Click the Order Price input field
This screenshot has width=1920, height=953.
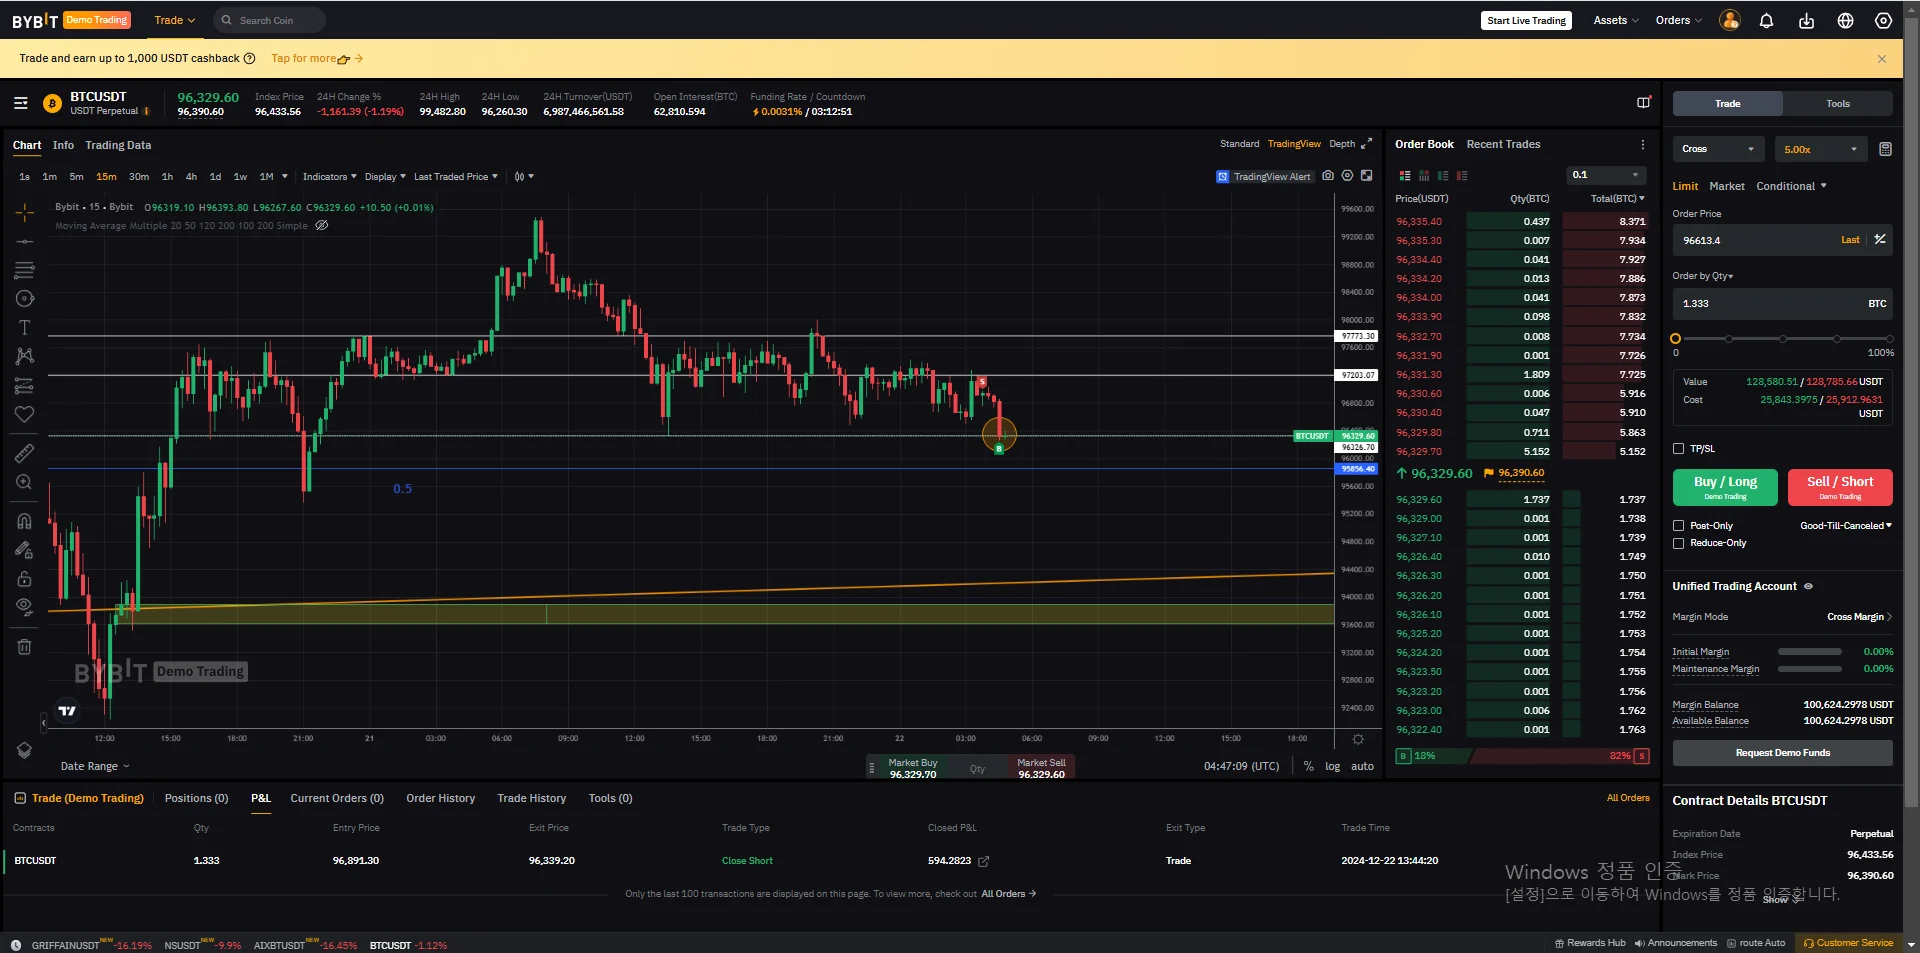click(x=1755, y=240)
